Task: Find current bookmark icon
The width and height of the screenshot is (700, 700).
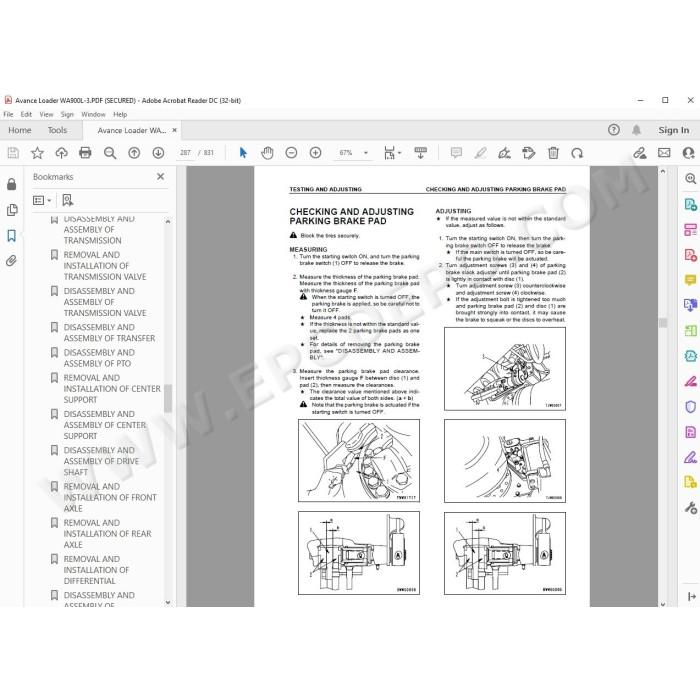Action: tap(67, 200)
